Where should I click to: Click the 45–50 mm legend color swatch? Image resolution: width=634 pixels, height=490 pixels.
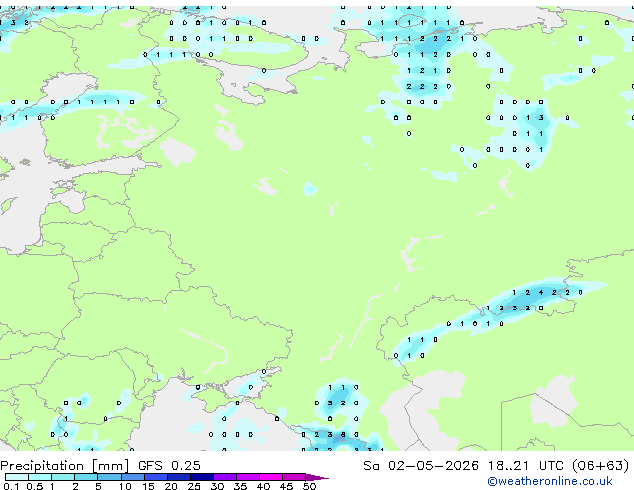[x=294, y=477]
